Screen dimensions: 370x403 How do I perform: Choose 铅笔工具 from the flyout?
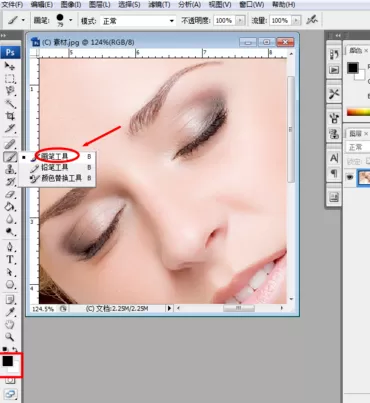[x=57, y=167]
